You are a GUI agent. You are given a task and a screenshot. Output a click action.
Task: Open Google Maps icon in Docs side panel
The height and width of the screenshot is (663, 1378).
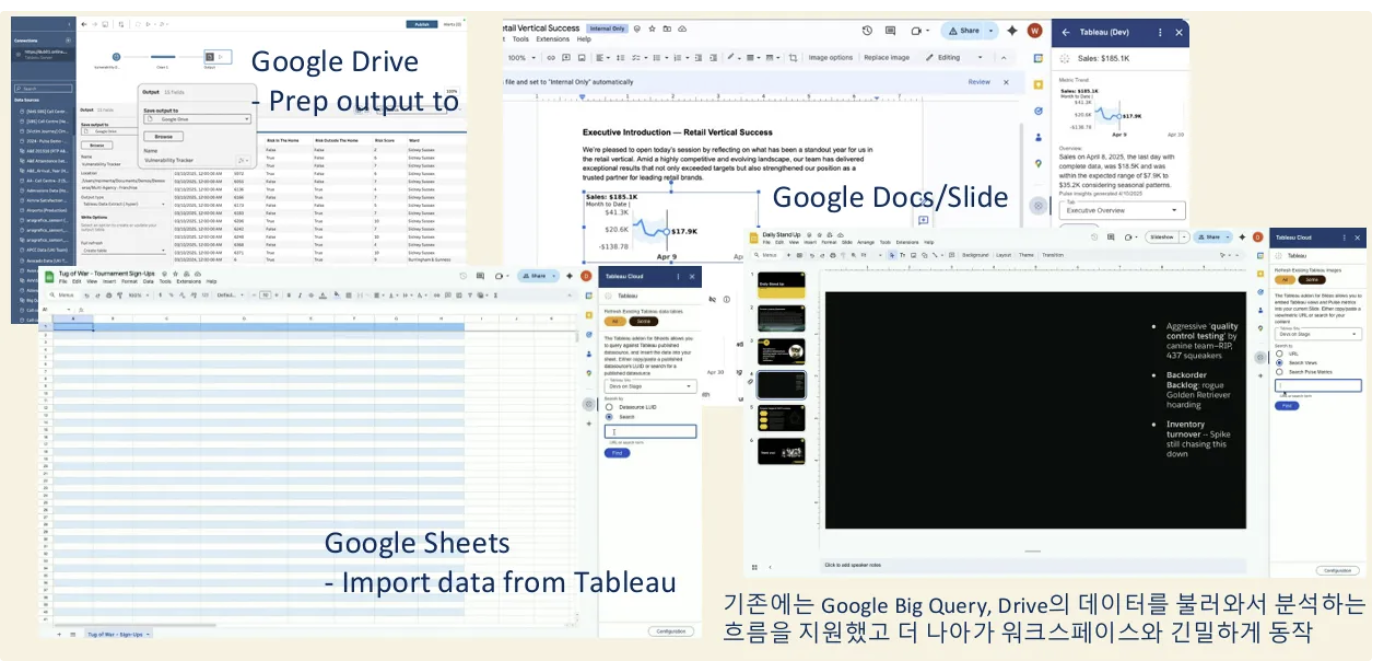(x=1039, y=163)
